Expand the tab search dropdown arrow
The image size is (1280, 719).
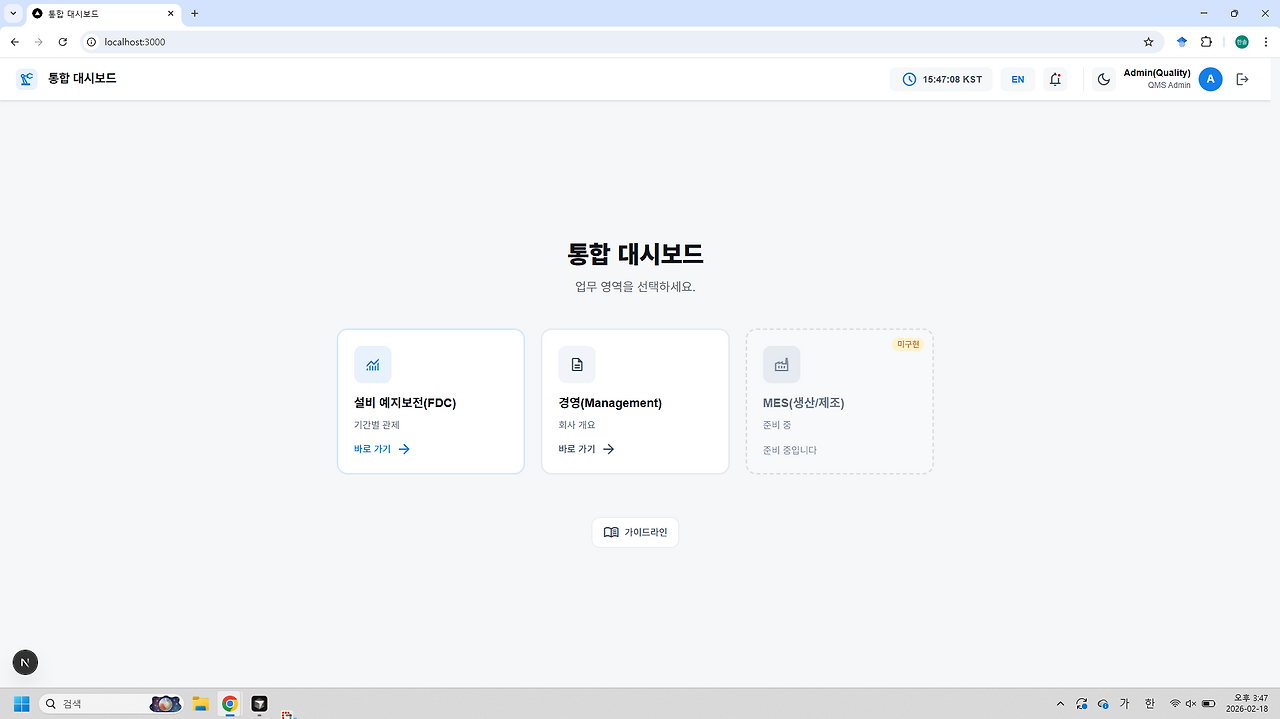(x=13, y=14)
